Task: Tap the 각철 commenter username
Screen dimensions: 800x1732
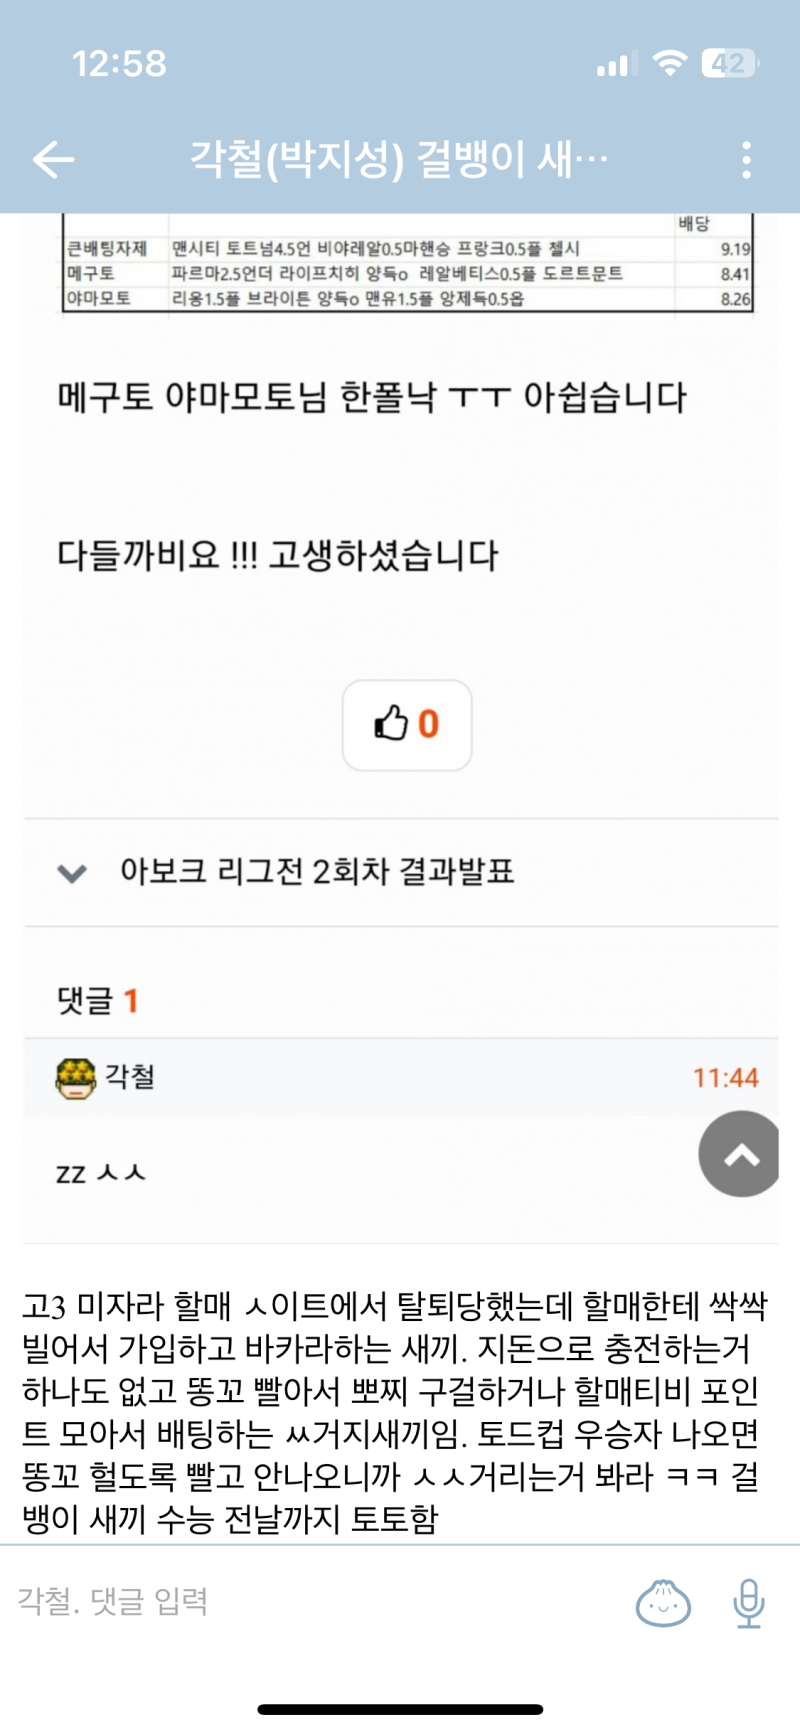Action: coord(130,1077)
